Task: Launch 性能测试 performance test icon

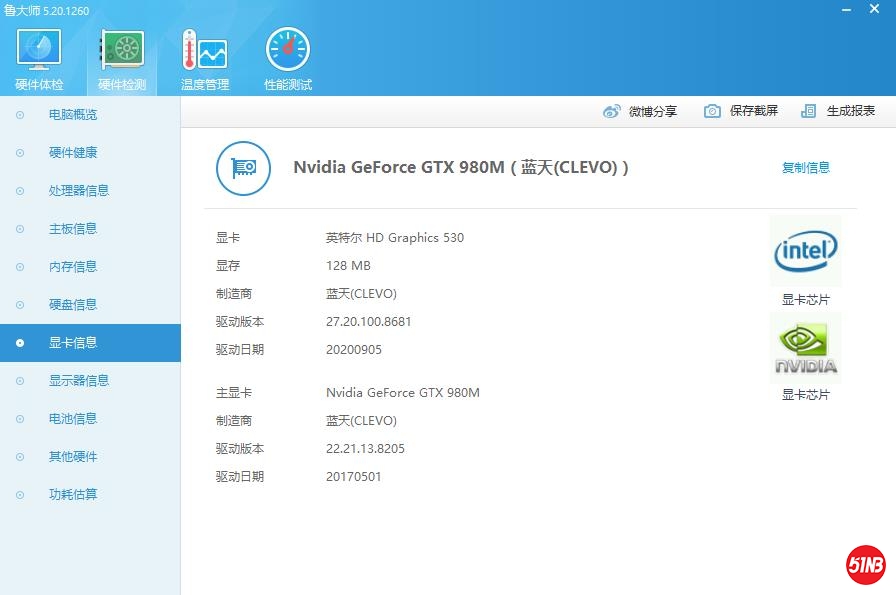Action: click(x=288, y=50)
